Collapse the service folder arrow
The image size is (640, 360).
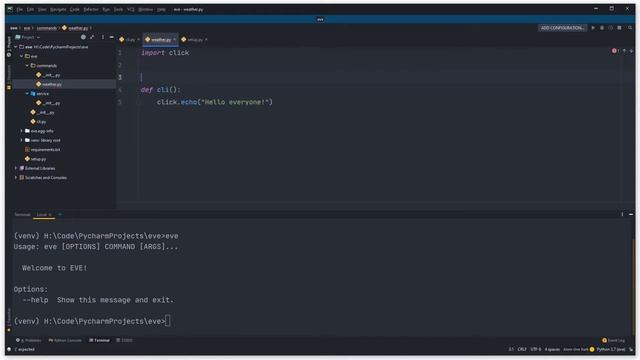(27, 93)
